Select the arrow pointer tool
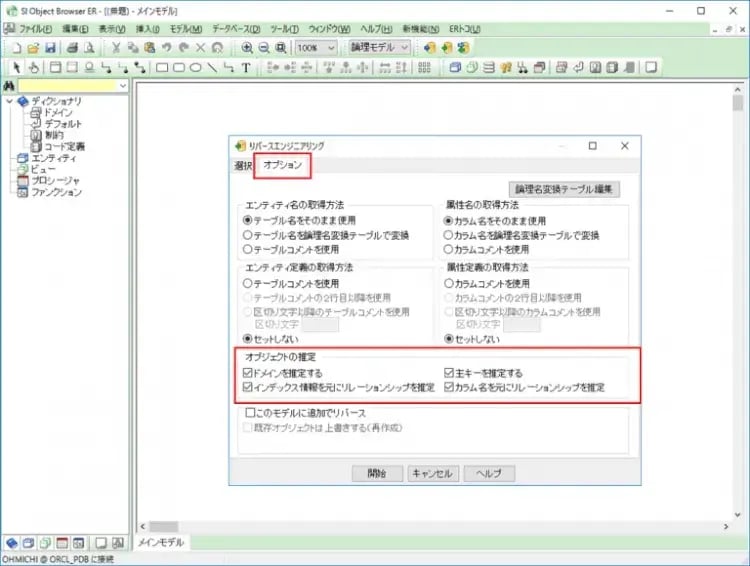The image size is (750, 566). pyautogui.click(x=15, y=68)
